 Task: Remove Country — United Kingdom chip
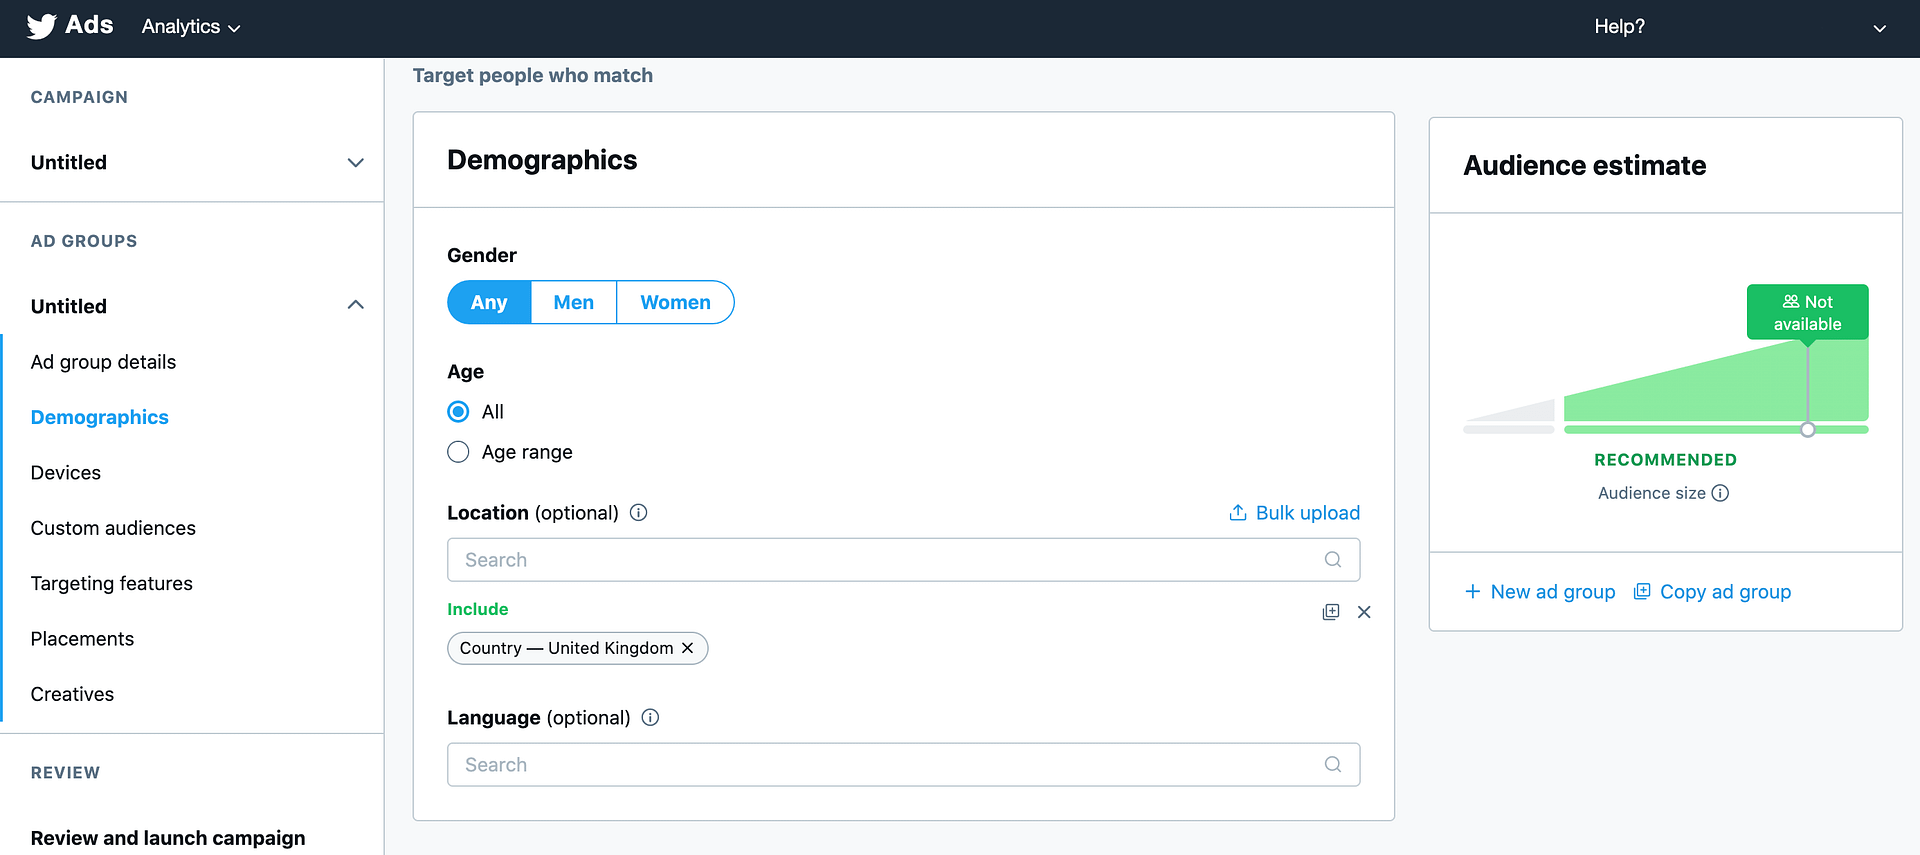(x=688, y=648)
